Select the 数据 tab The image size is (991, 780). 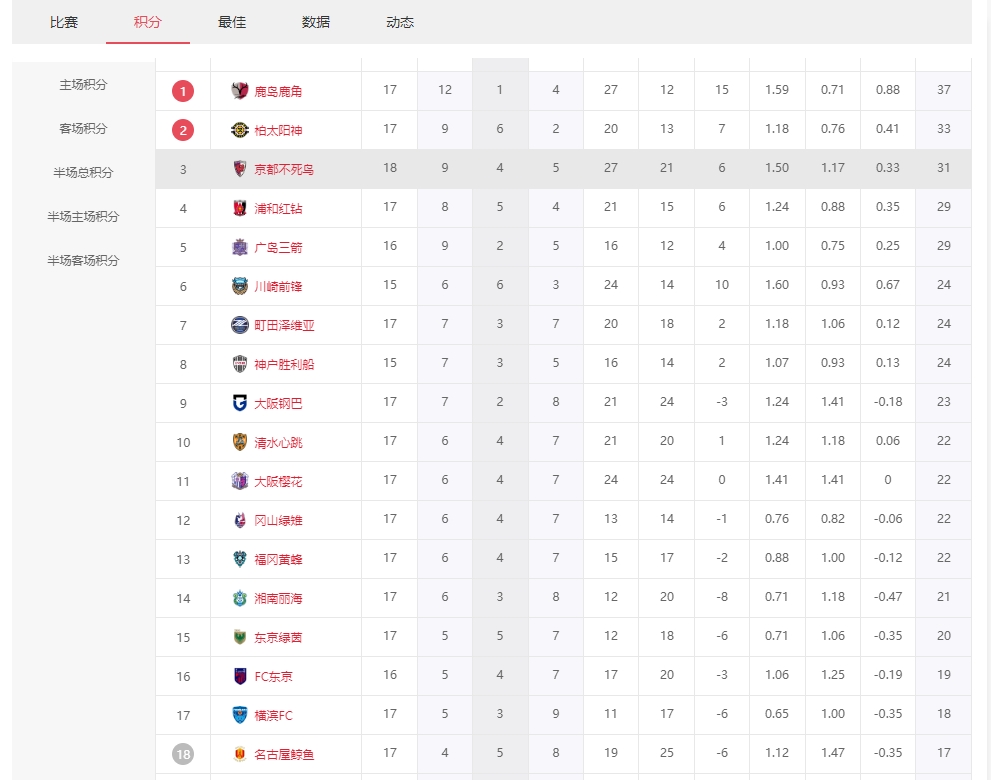[316, 22]
